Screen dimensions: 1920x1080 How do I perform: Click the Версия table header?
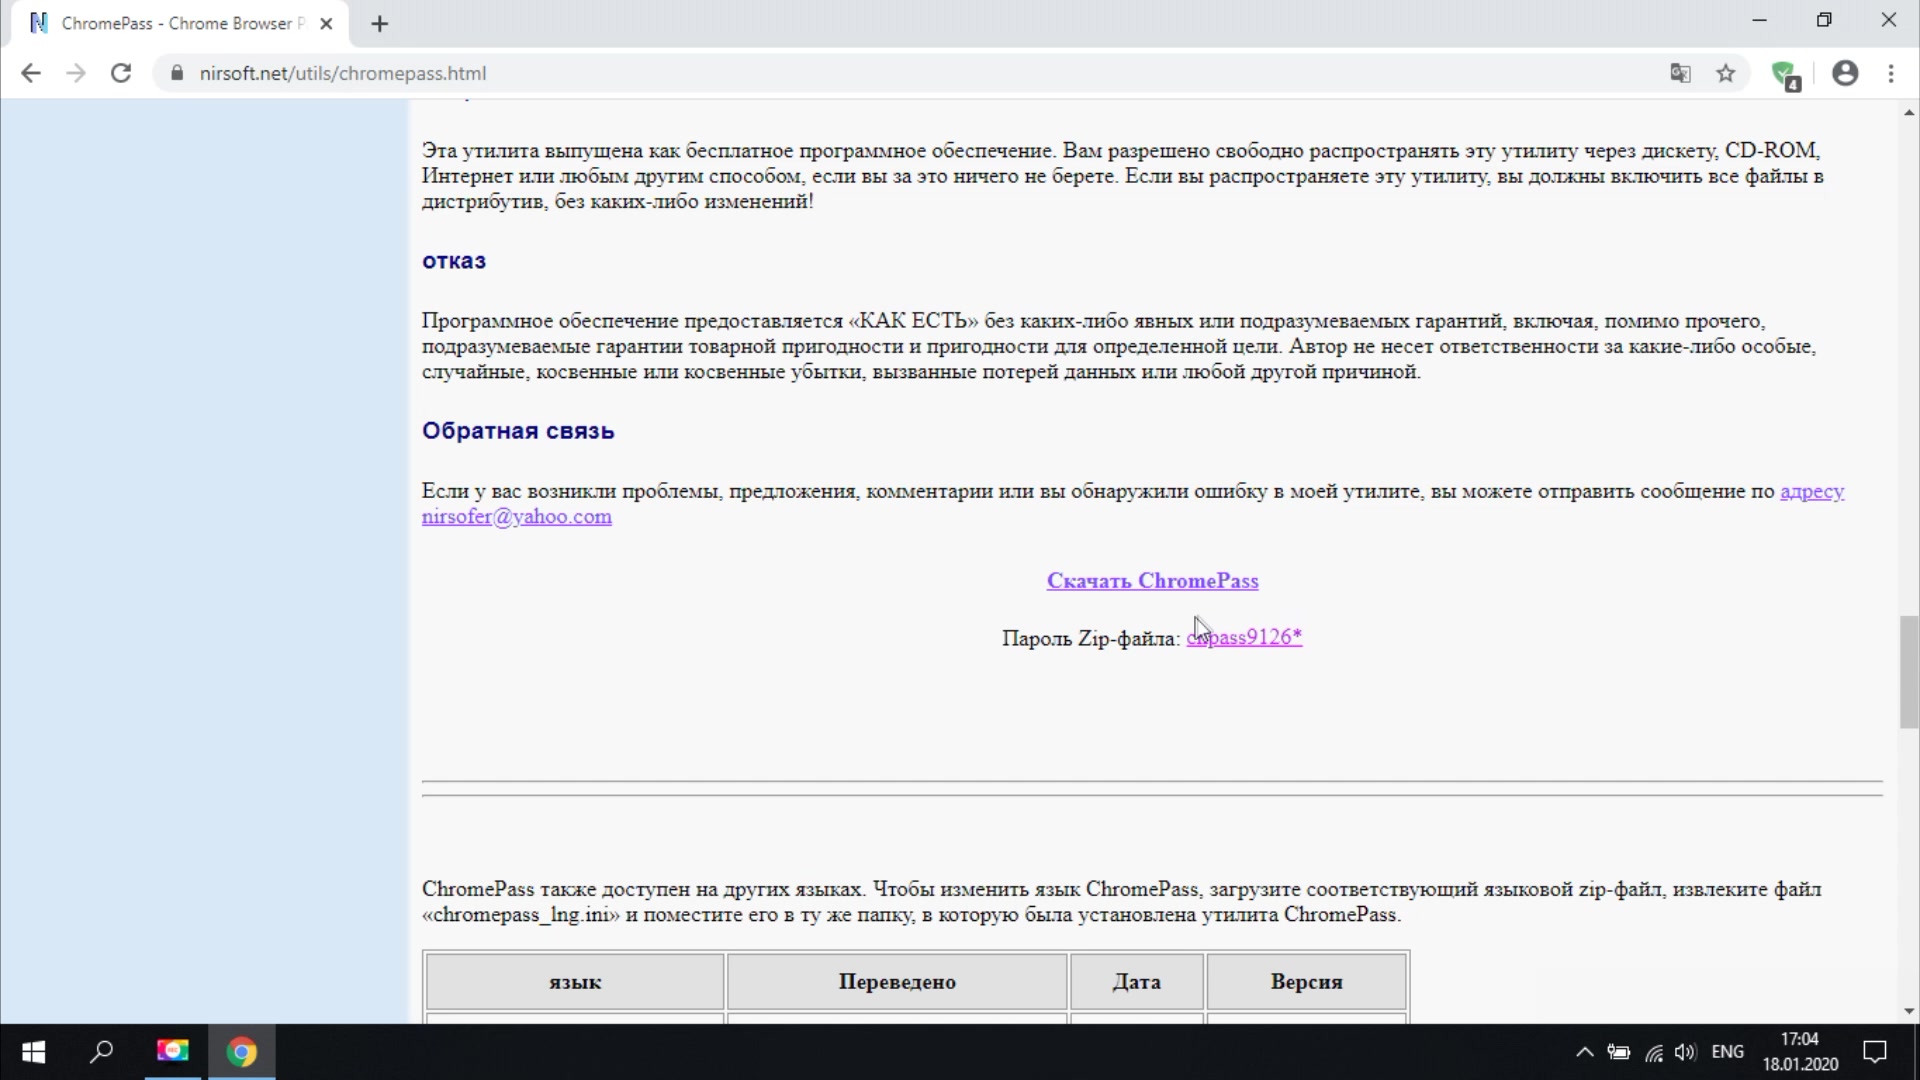(1306, 982)
